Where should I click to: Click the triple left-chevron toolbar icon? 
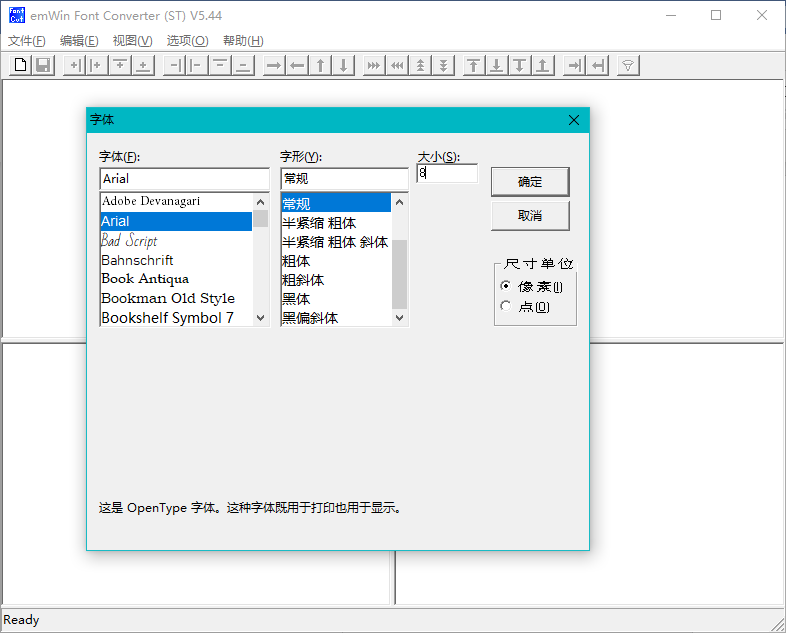pyautogui.click(x=397, y=65)
